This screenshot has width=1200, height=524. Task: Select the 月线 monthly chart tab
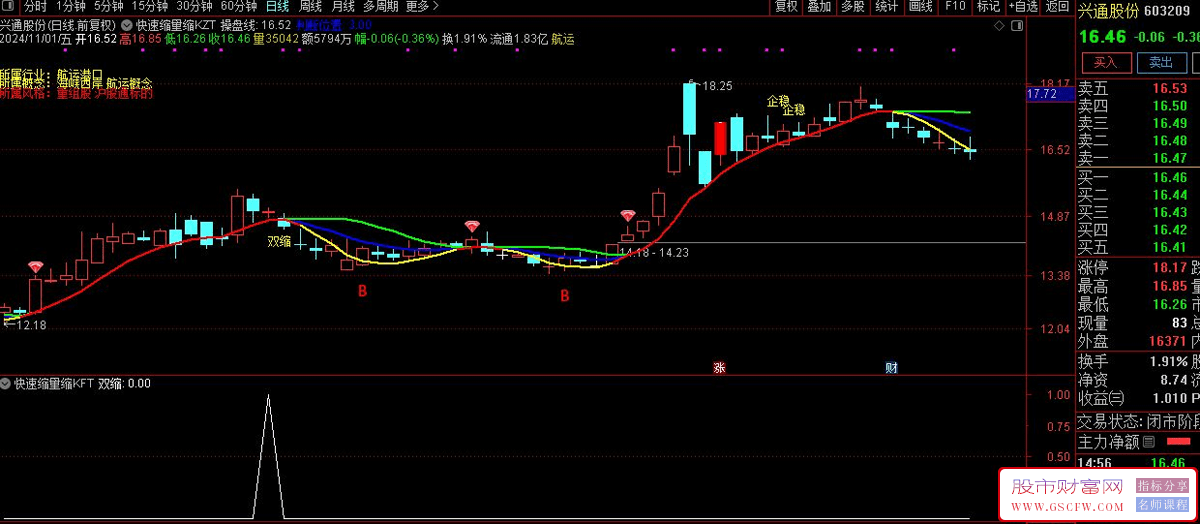pyautogui.click(x=342, y=6)
